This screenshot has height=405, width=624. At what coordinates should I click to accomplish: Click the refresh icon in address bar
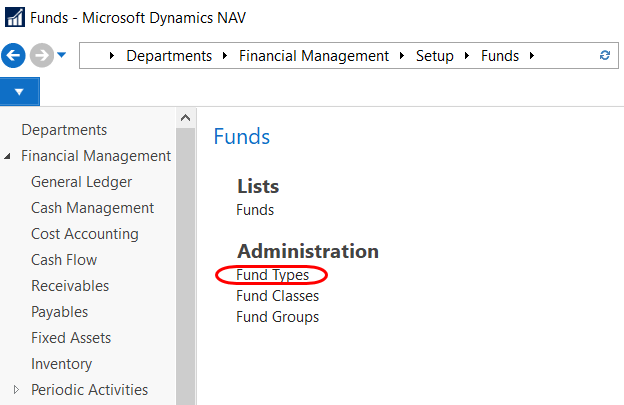604,56
